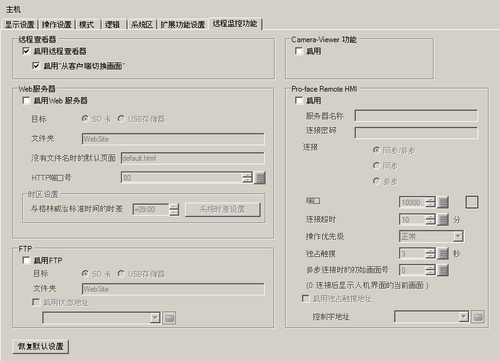Select SD卡 radio in FTP target

pyautogui.click(x=86, y=274)
